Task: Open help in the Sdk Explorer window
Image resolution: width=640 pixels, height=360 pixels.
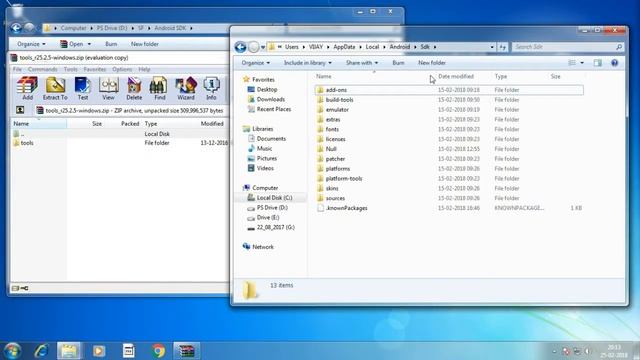Action: coord(615,63)
